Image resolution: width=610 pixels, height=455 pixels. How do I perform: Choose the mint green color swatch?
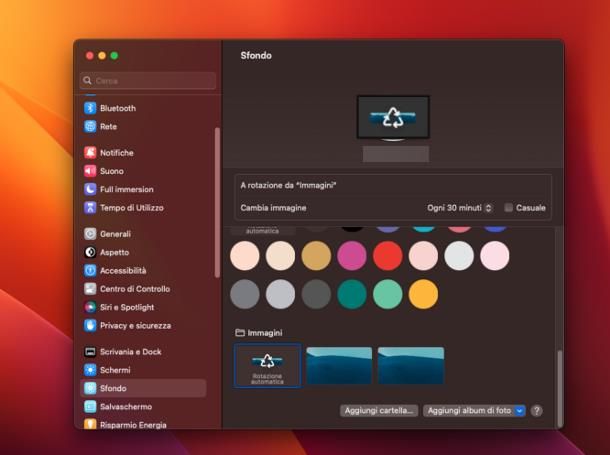click(x=387, y=294)
